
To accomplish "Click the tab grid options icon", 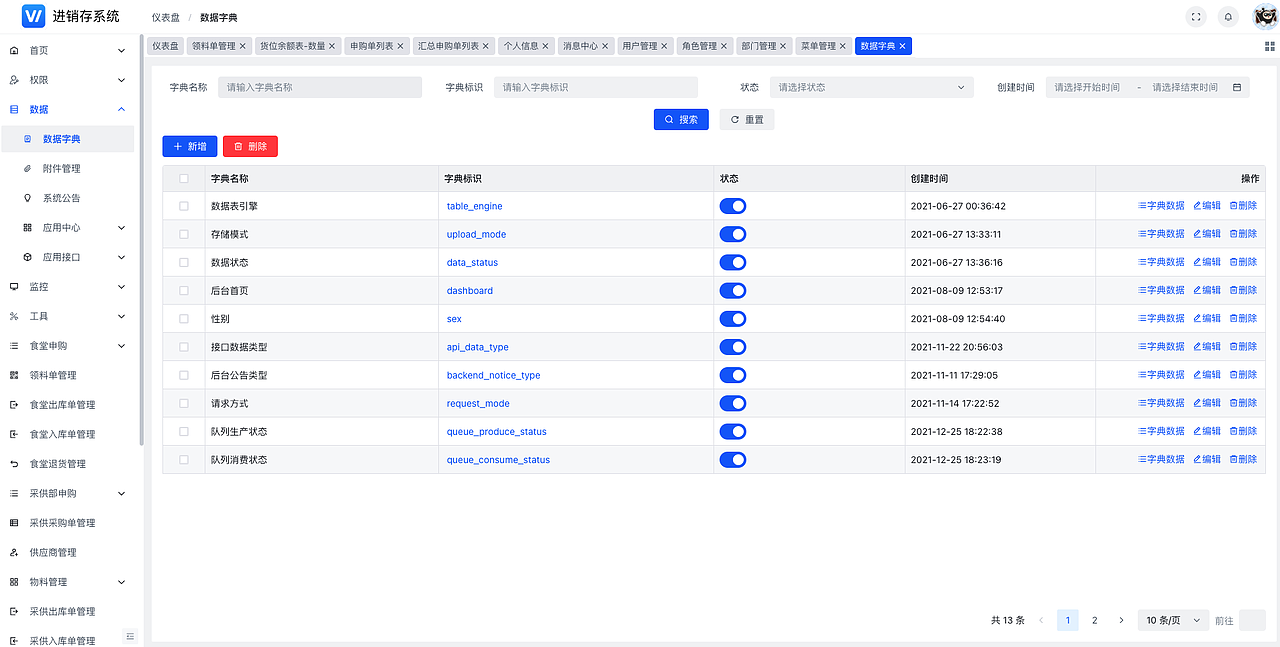I will [1270, 46].
